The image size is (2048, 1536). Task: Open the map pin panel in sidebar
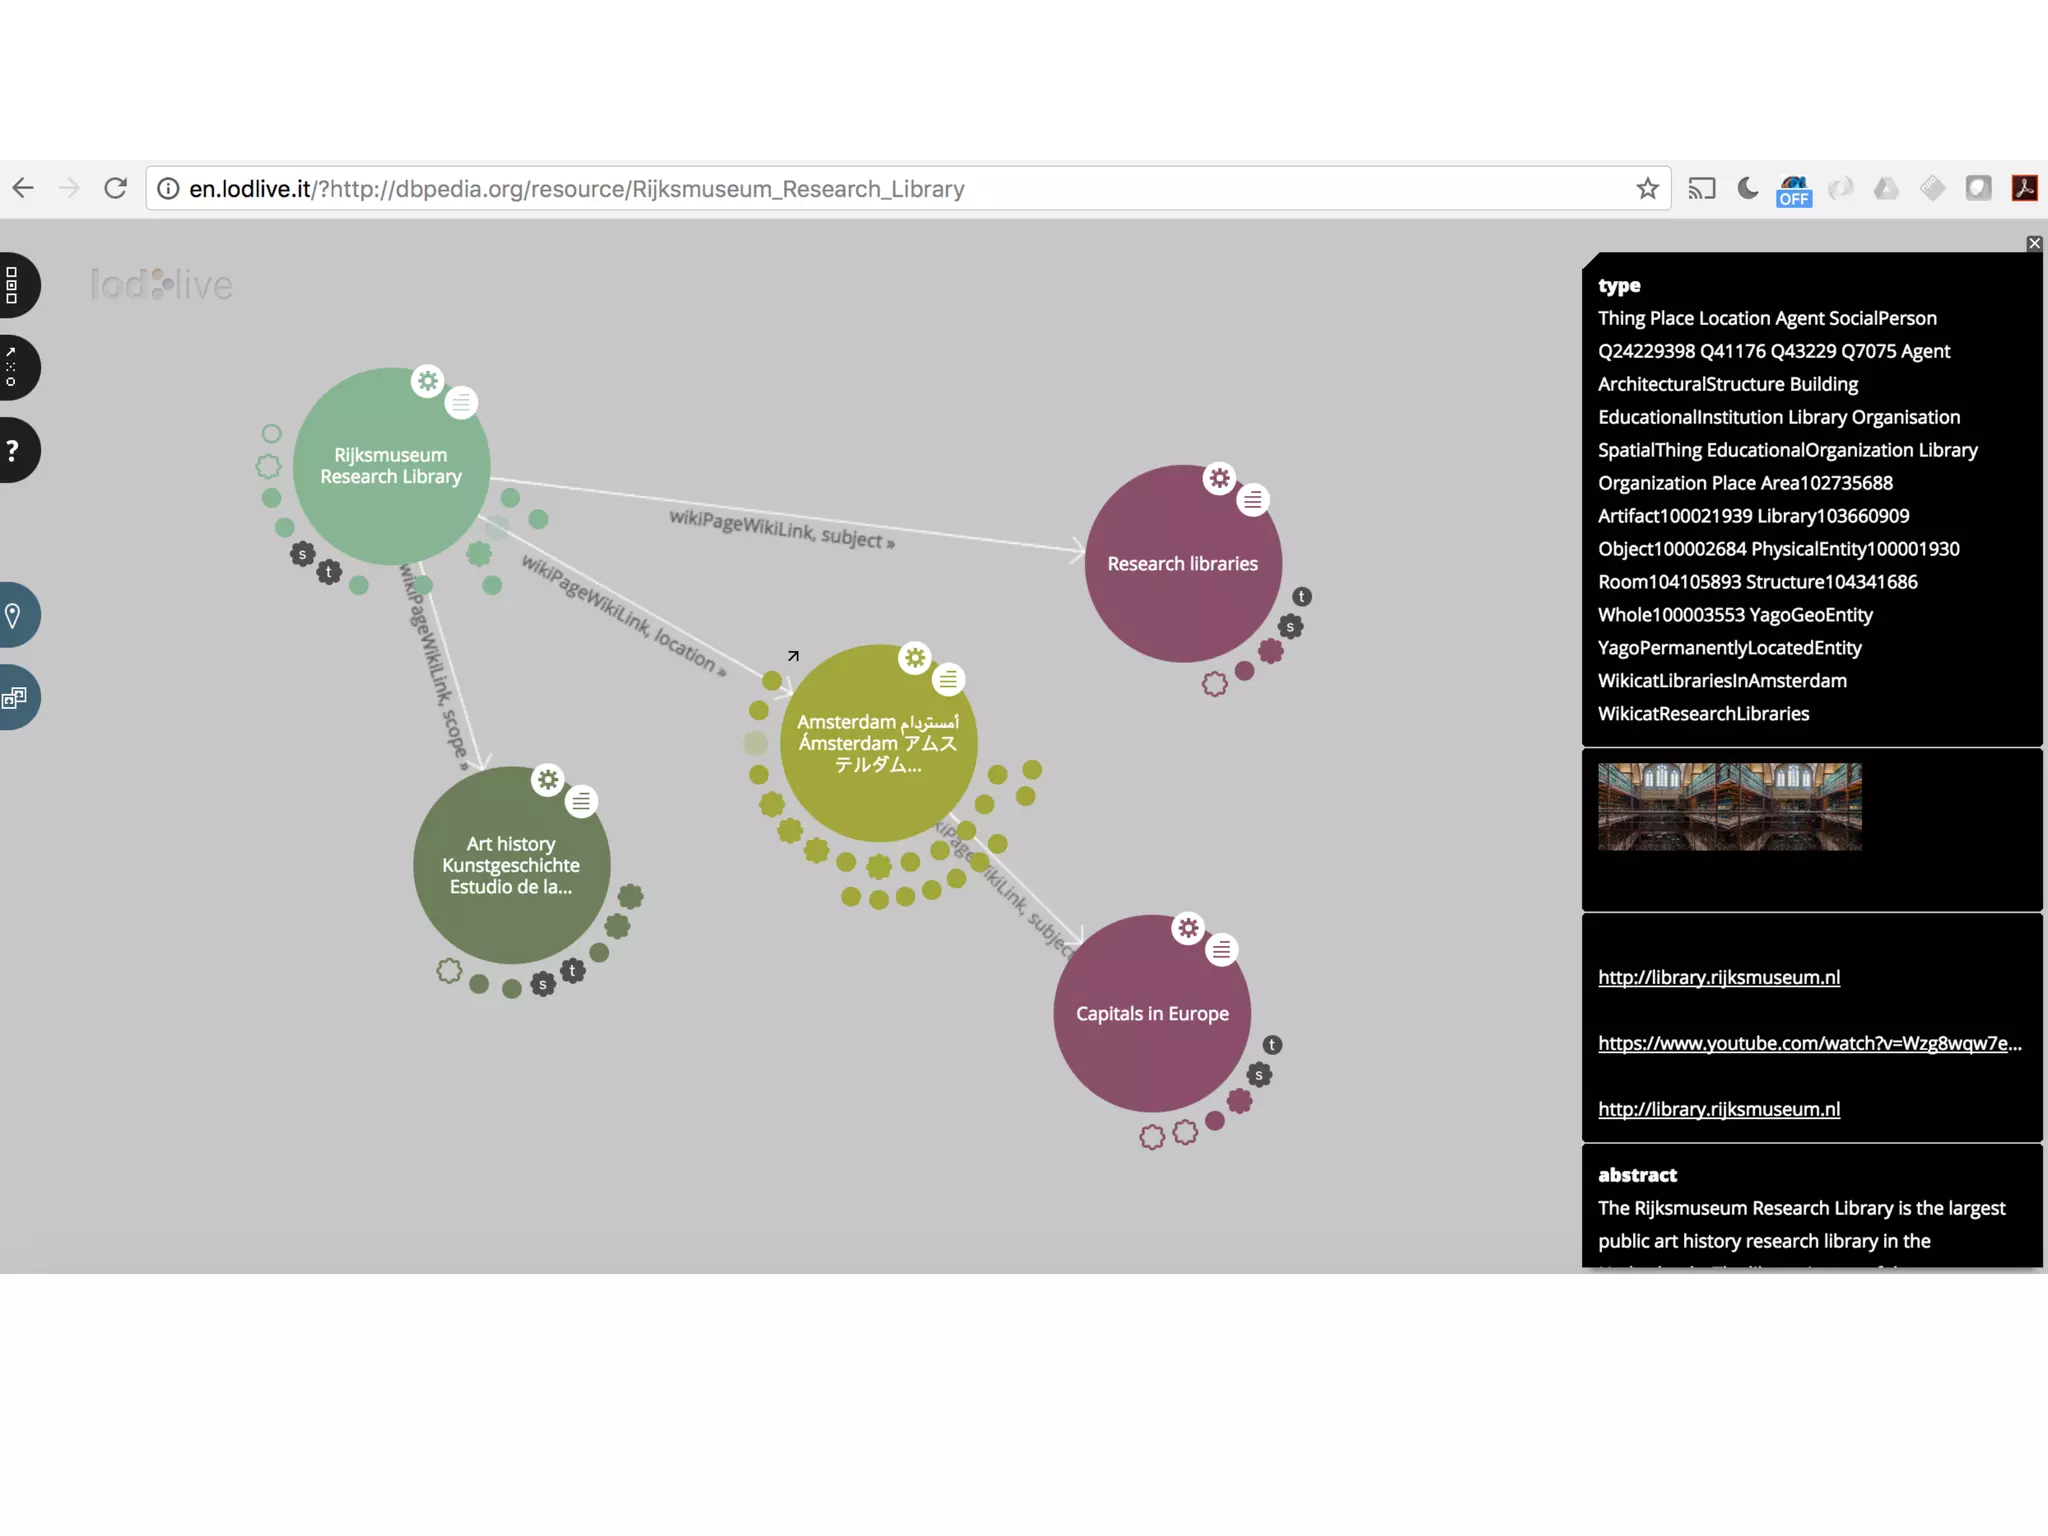pos(14,615)
